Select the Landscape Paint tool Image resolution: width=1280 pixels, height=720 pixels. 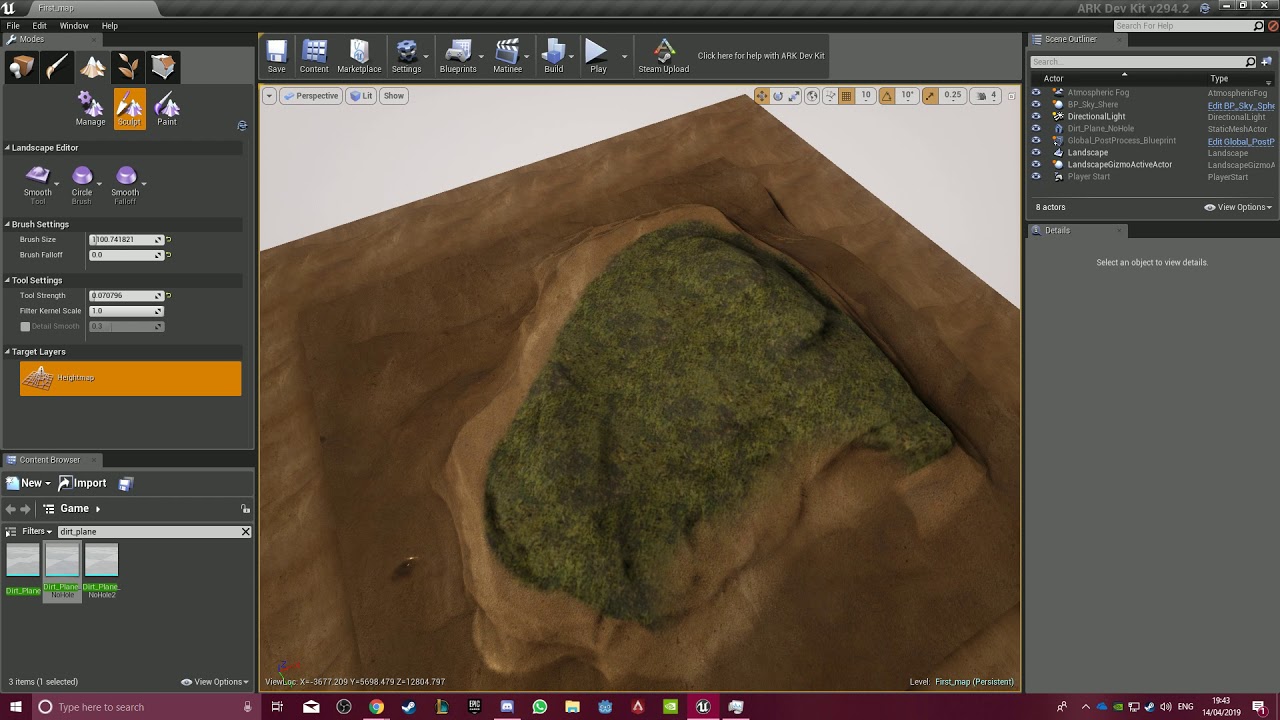coord(167,109)
